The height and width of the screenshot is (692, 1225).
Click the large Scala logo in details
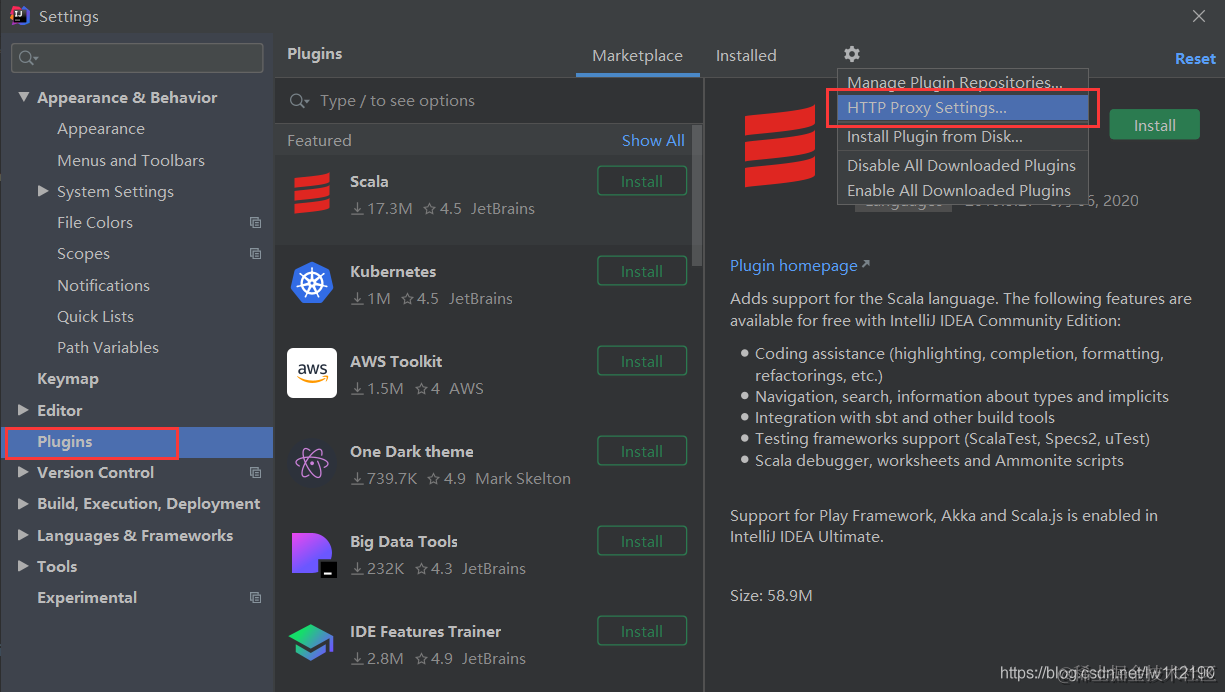point(780,146)
